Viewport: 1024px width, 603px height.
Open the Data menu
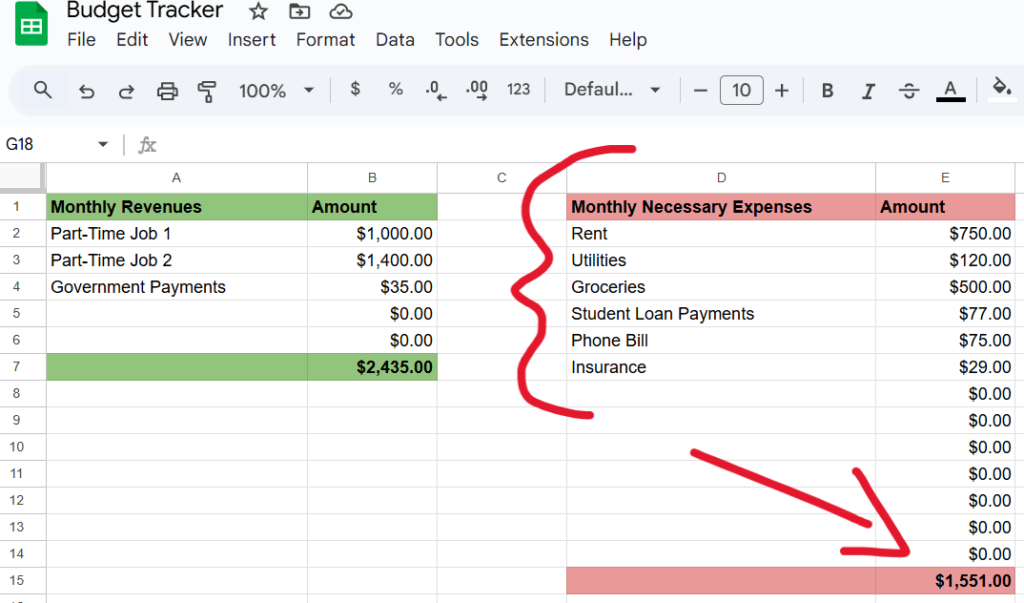[395, 40]
